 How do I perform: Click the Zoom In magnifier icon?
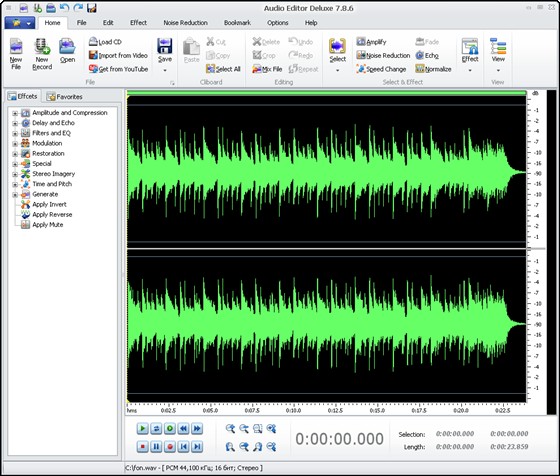pos(230,428)
